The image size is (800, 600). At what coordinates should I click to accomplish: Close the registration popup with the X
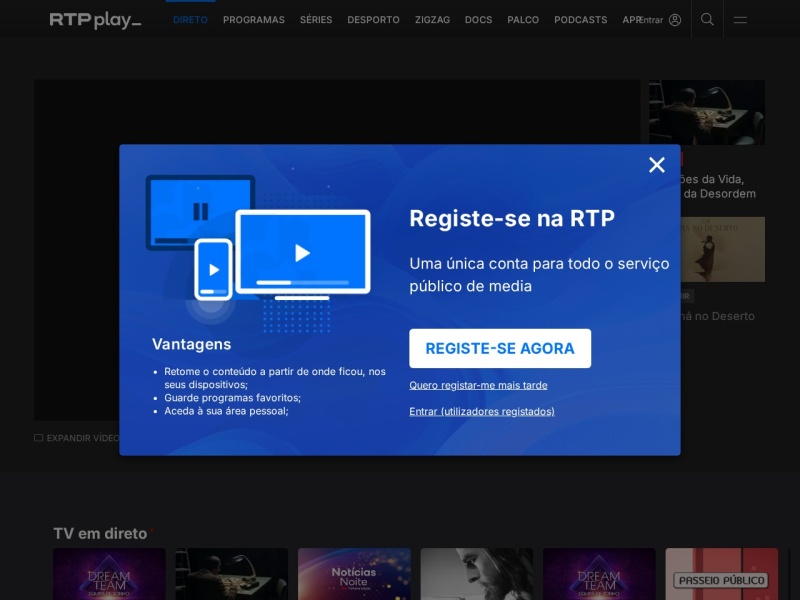click(x=657, y=165)
